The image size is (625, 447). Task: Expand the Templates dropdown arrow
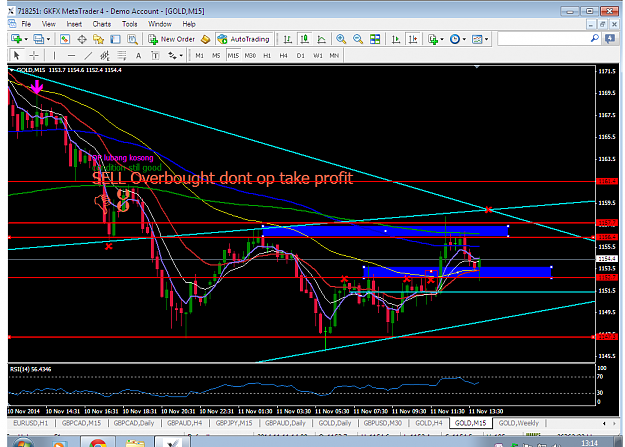486,39
